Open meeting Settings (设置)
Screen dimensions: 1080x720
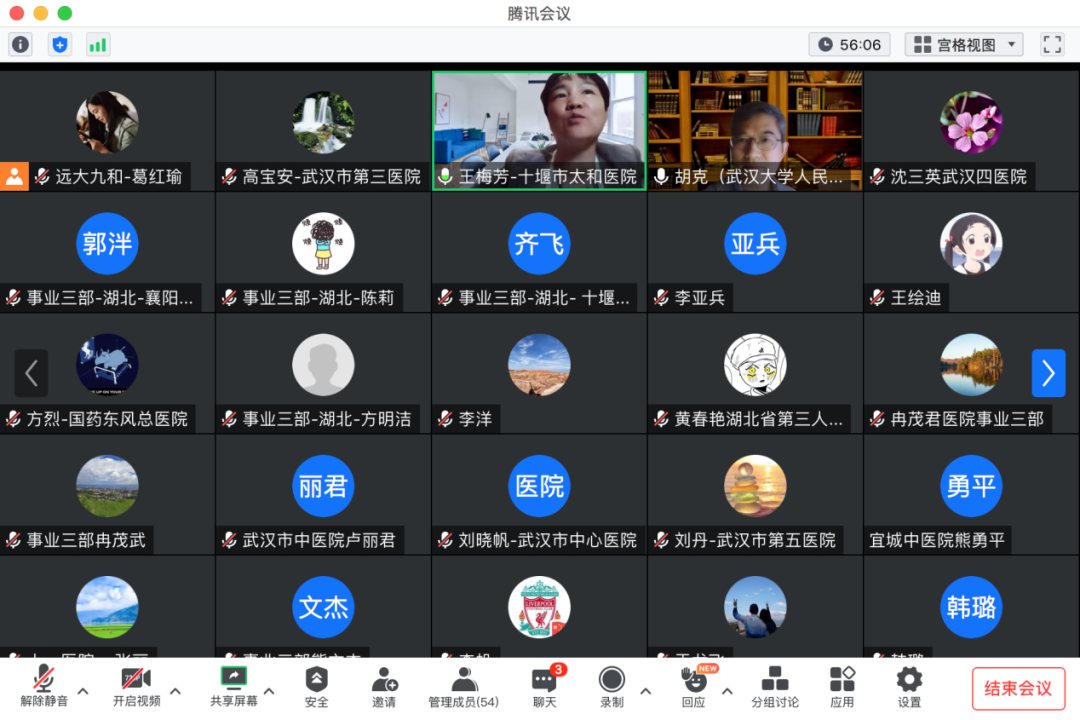click(x=909, y=686)
